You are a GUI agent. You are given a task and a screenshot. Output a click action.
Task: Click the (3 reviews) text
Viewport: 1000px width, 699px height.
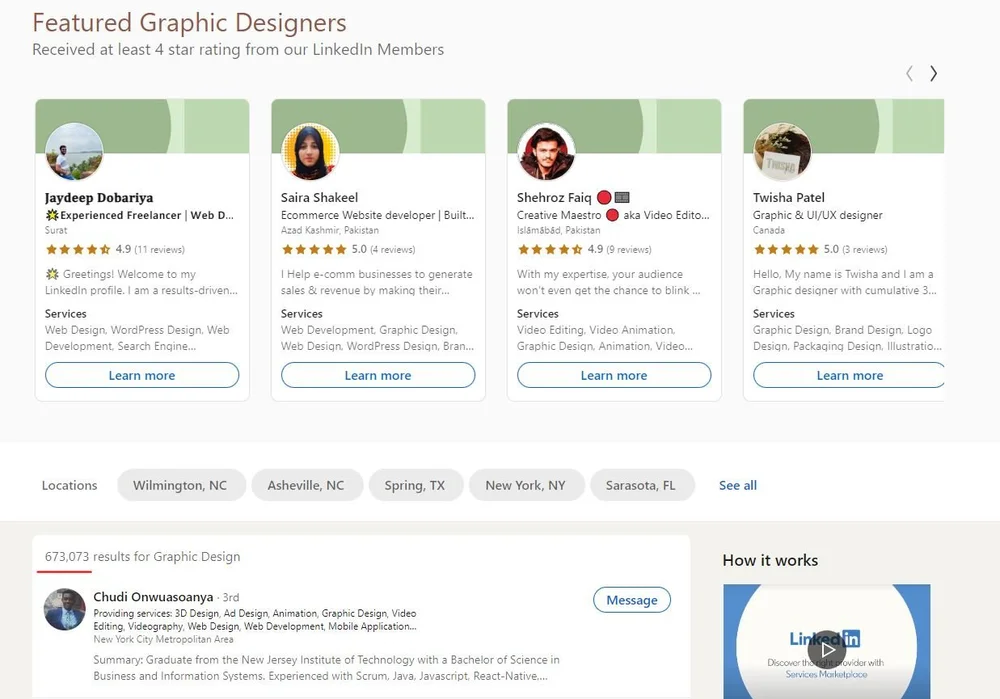tap(865, 249)
